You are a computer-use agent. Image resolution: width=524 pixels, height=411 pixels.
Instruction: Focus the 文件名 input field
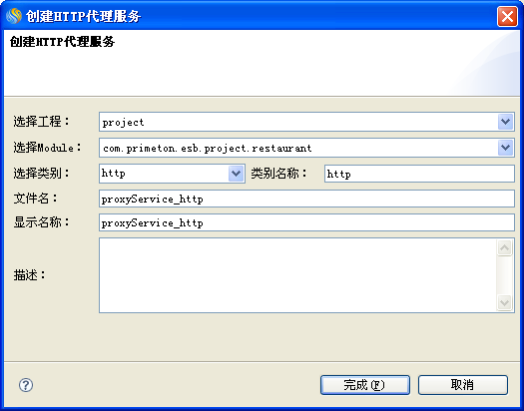(306, 199)
